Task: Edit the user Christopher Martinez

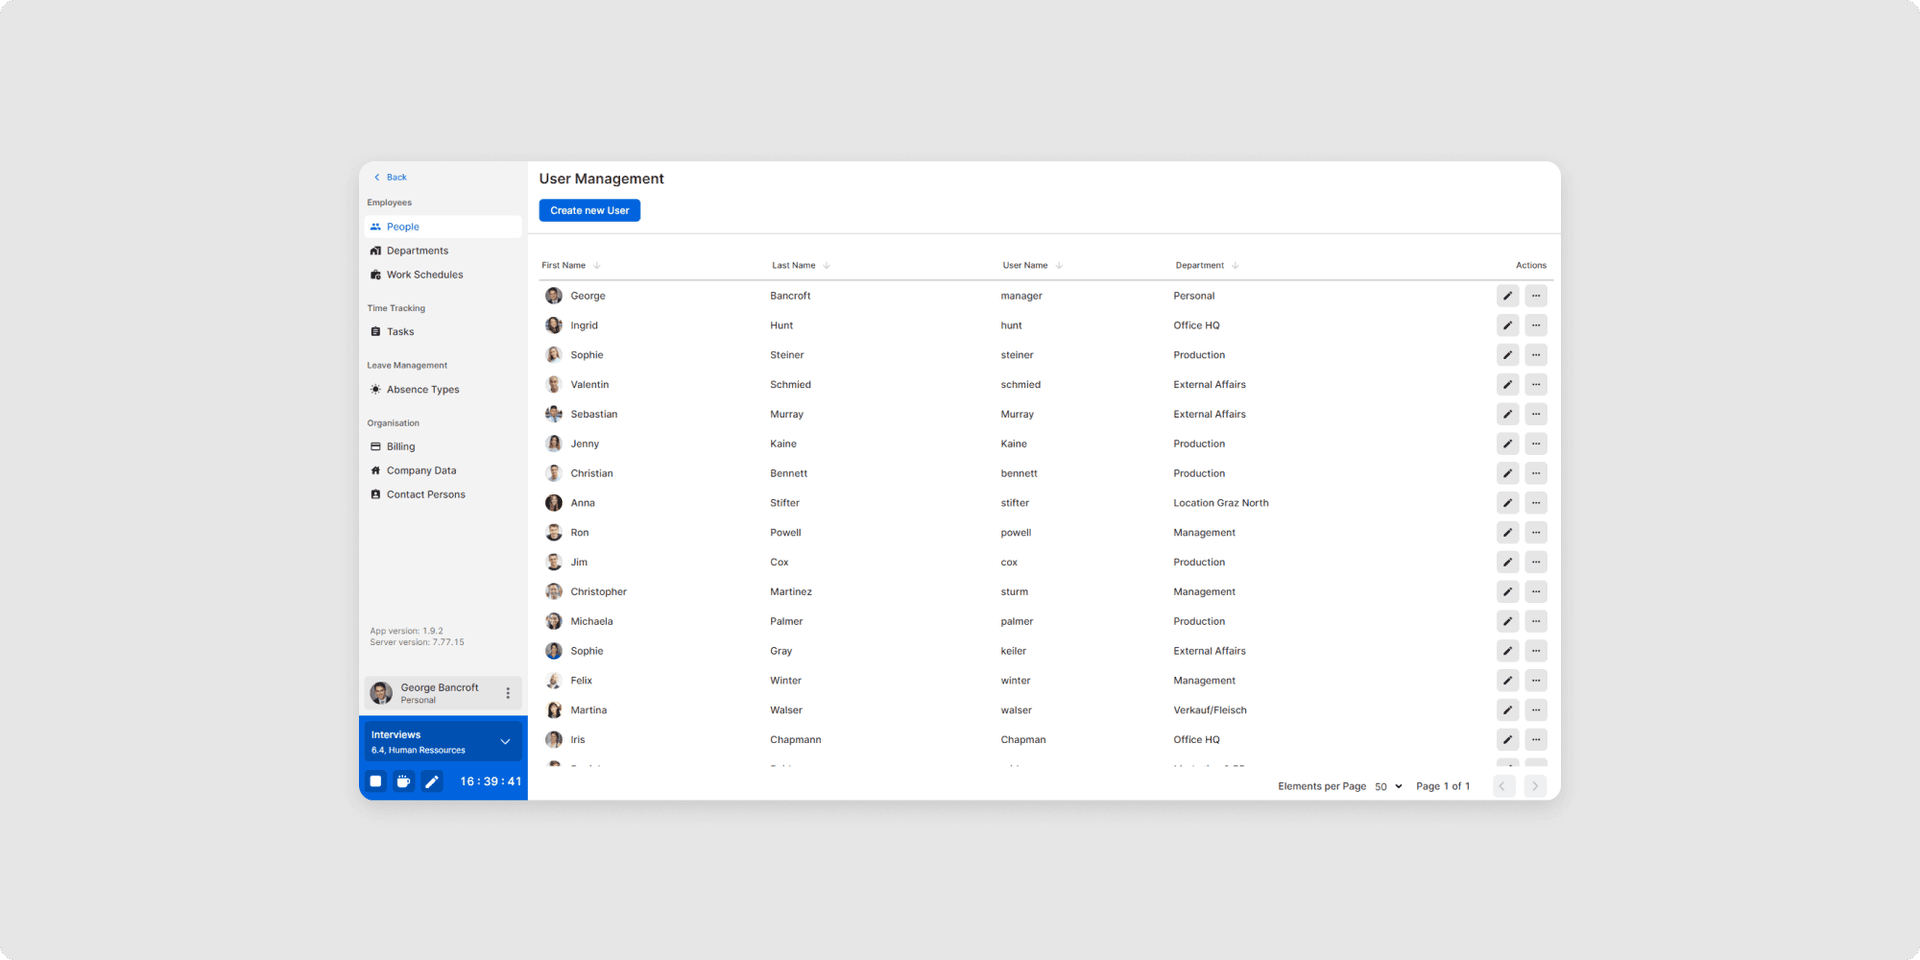Action: pos(1507,592)
